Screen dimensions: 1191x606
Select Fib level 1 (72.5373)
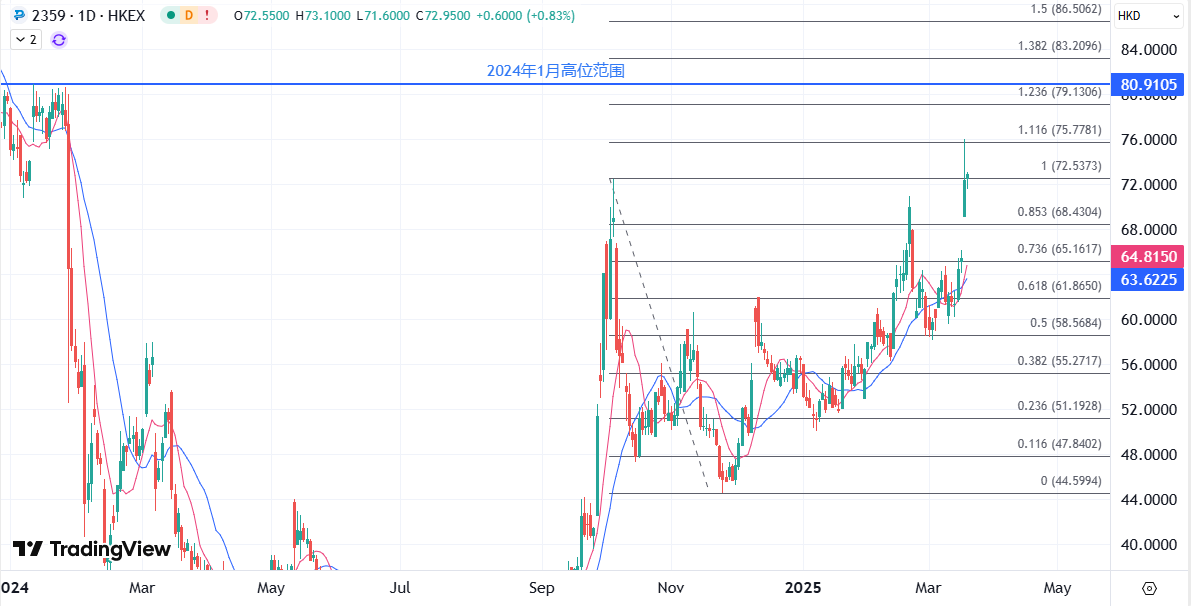pyautogui.click(x=1072, y=166)
